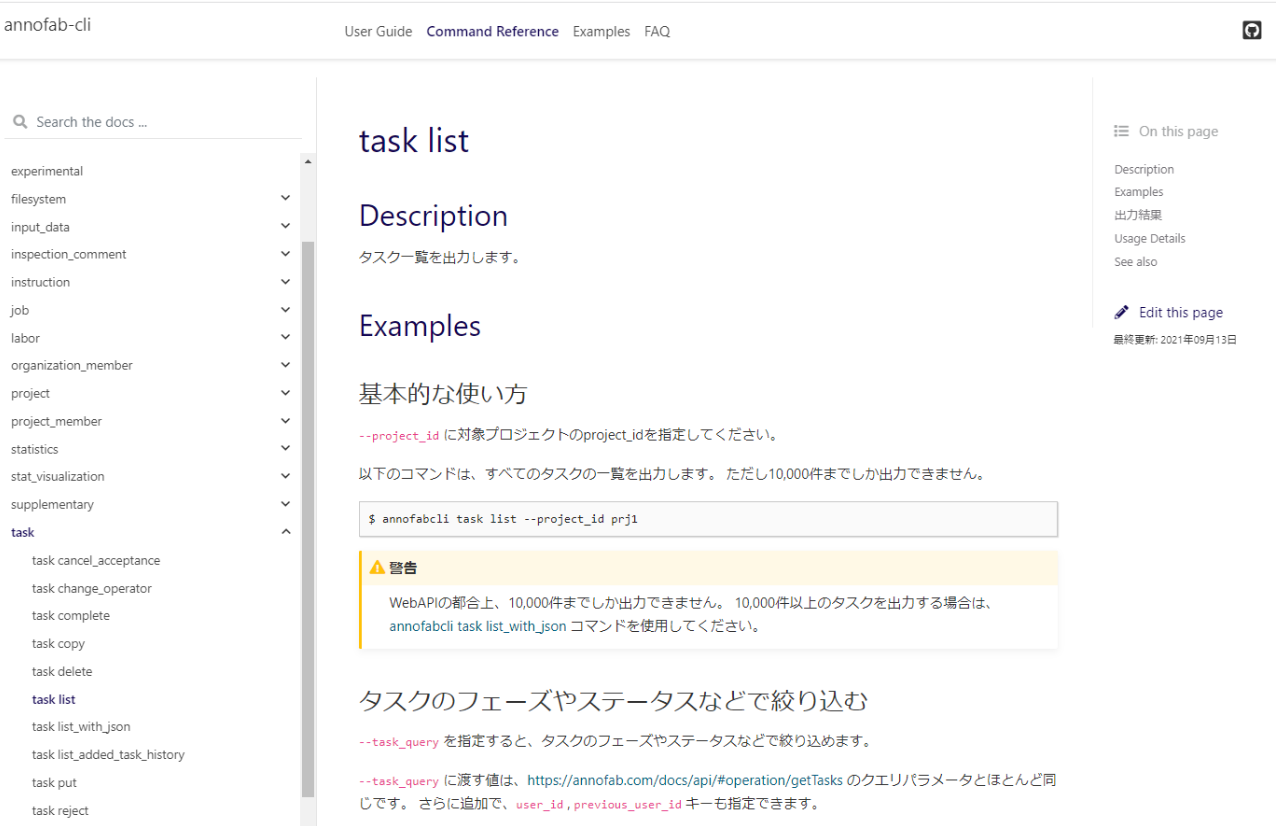Open the statistics sidebar entry
Screen dimensions: 1276x826
click(34, 449)
